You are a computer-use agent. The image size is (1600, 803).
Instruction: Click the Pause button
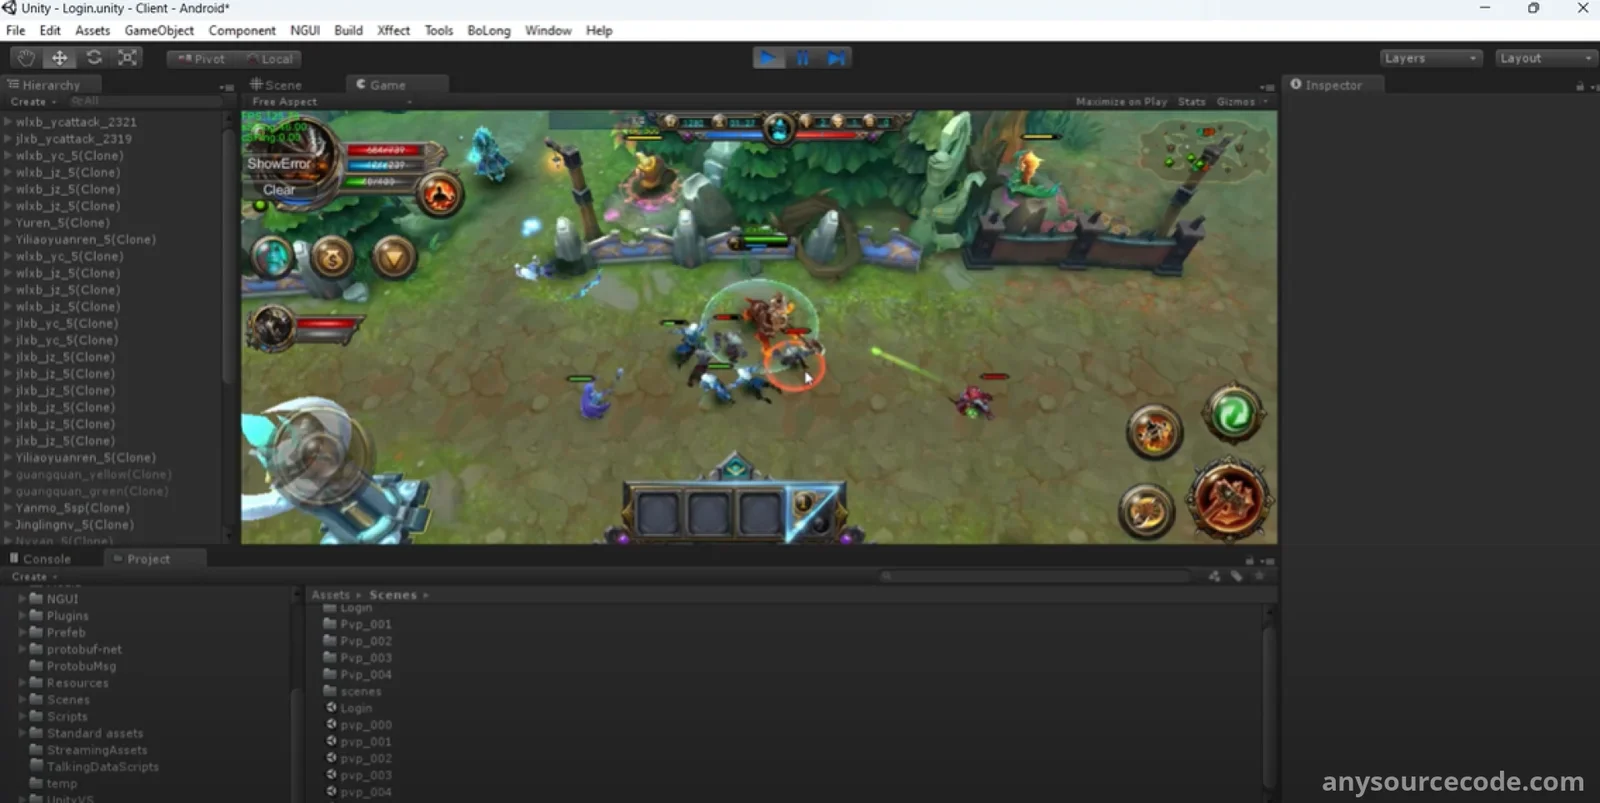[802, 58]
